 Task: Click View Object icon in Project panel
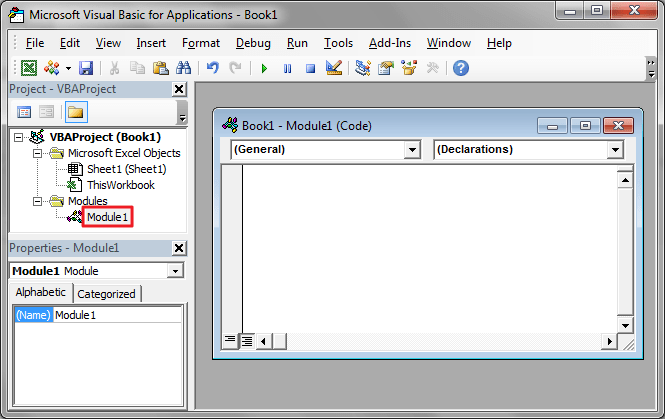coord(46,112)
